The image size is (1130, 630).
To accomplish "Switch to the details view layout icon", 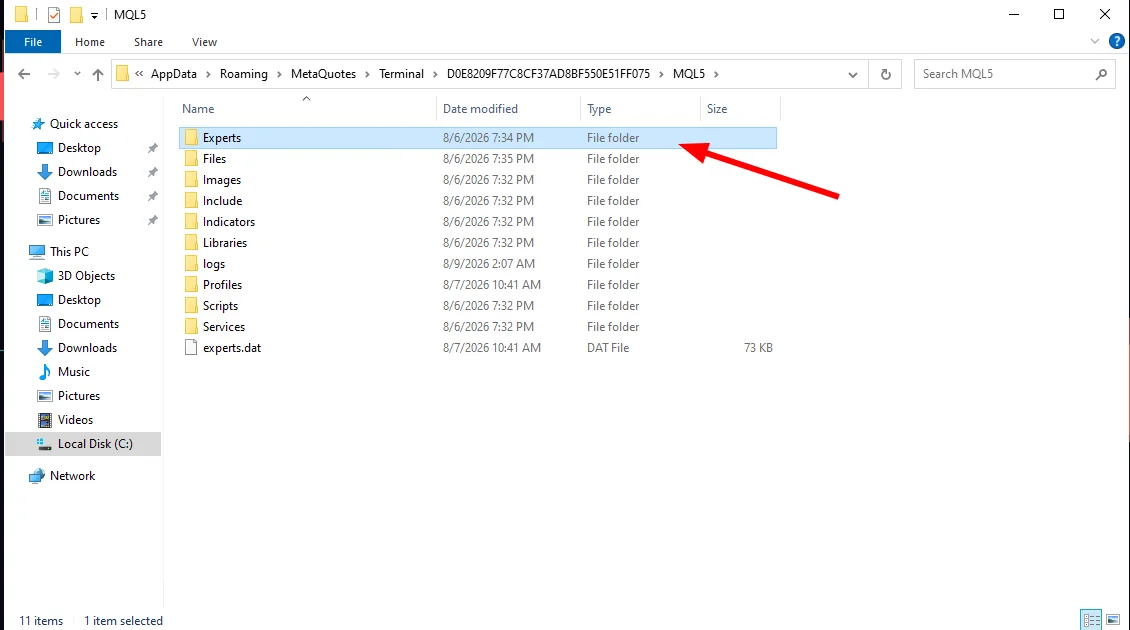I will (1091, 620).
